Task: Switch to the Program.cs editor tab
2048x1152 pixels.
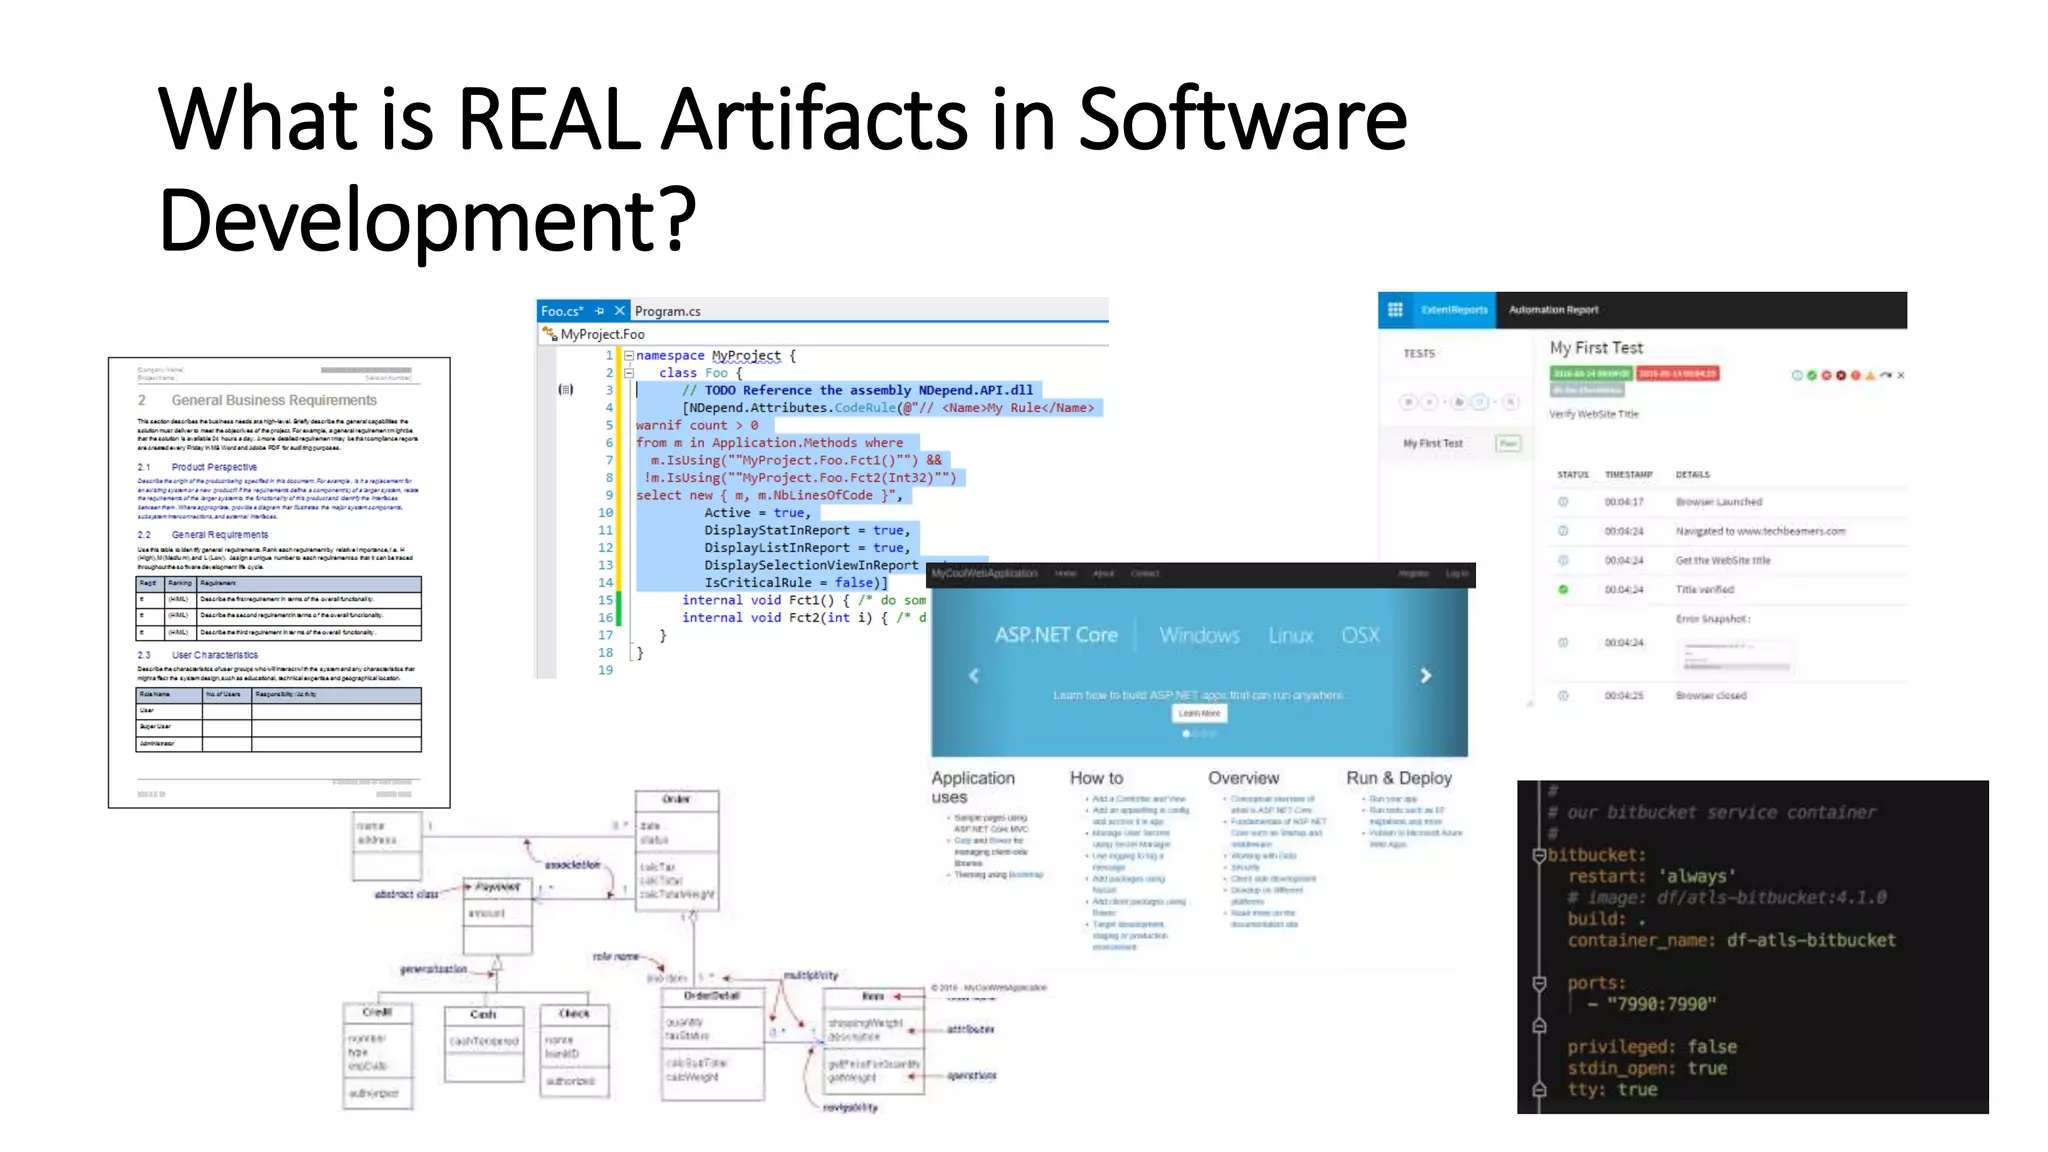Action: [x=667, y=311]
